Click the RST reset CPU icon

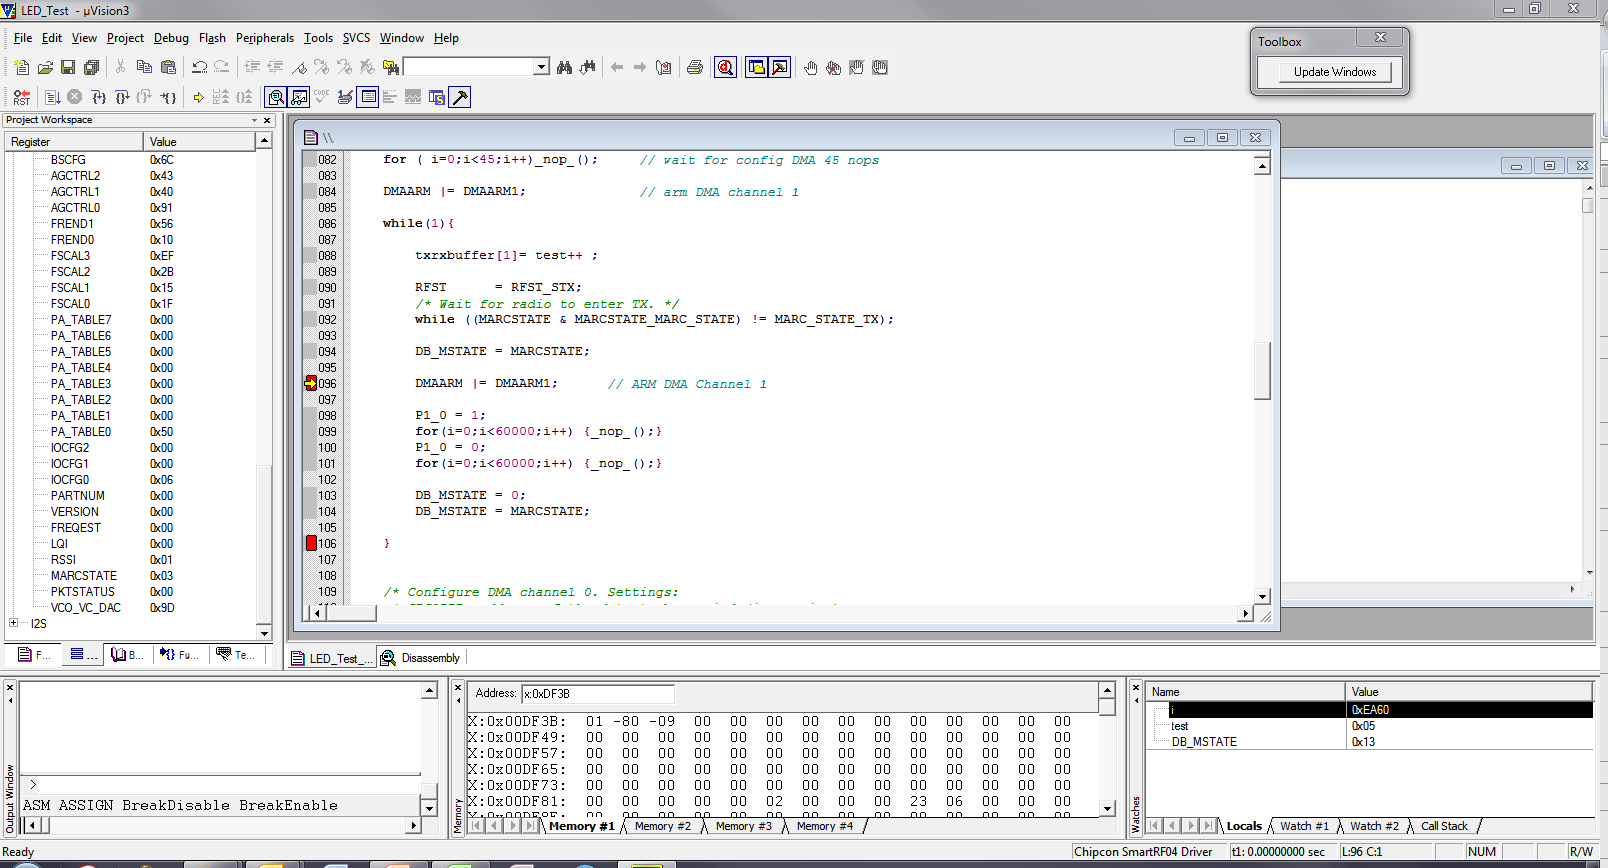(x=22, y=97)
